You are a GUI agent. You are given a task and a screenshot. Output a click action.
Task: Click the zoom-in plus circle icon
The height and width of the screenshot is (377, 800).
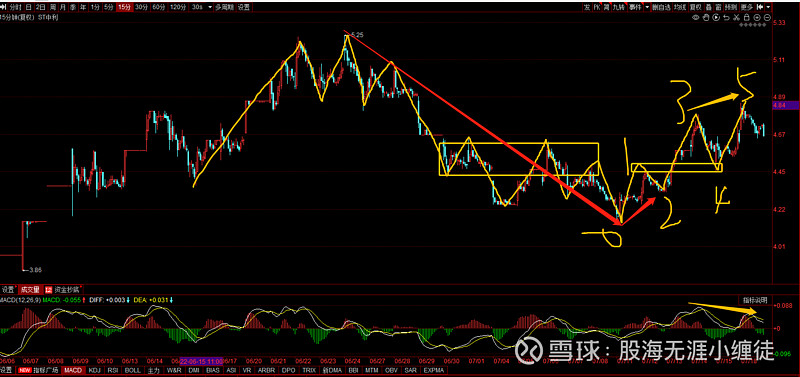click(757, 17)
